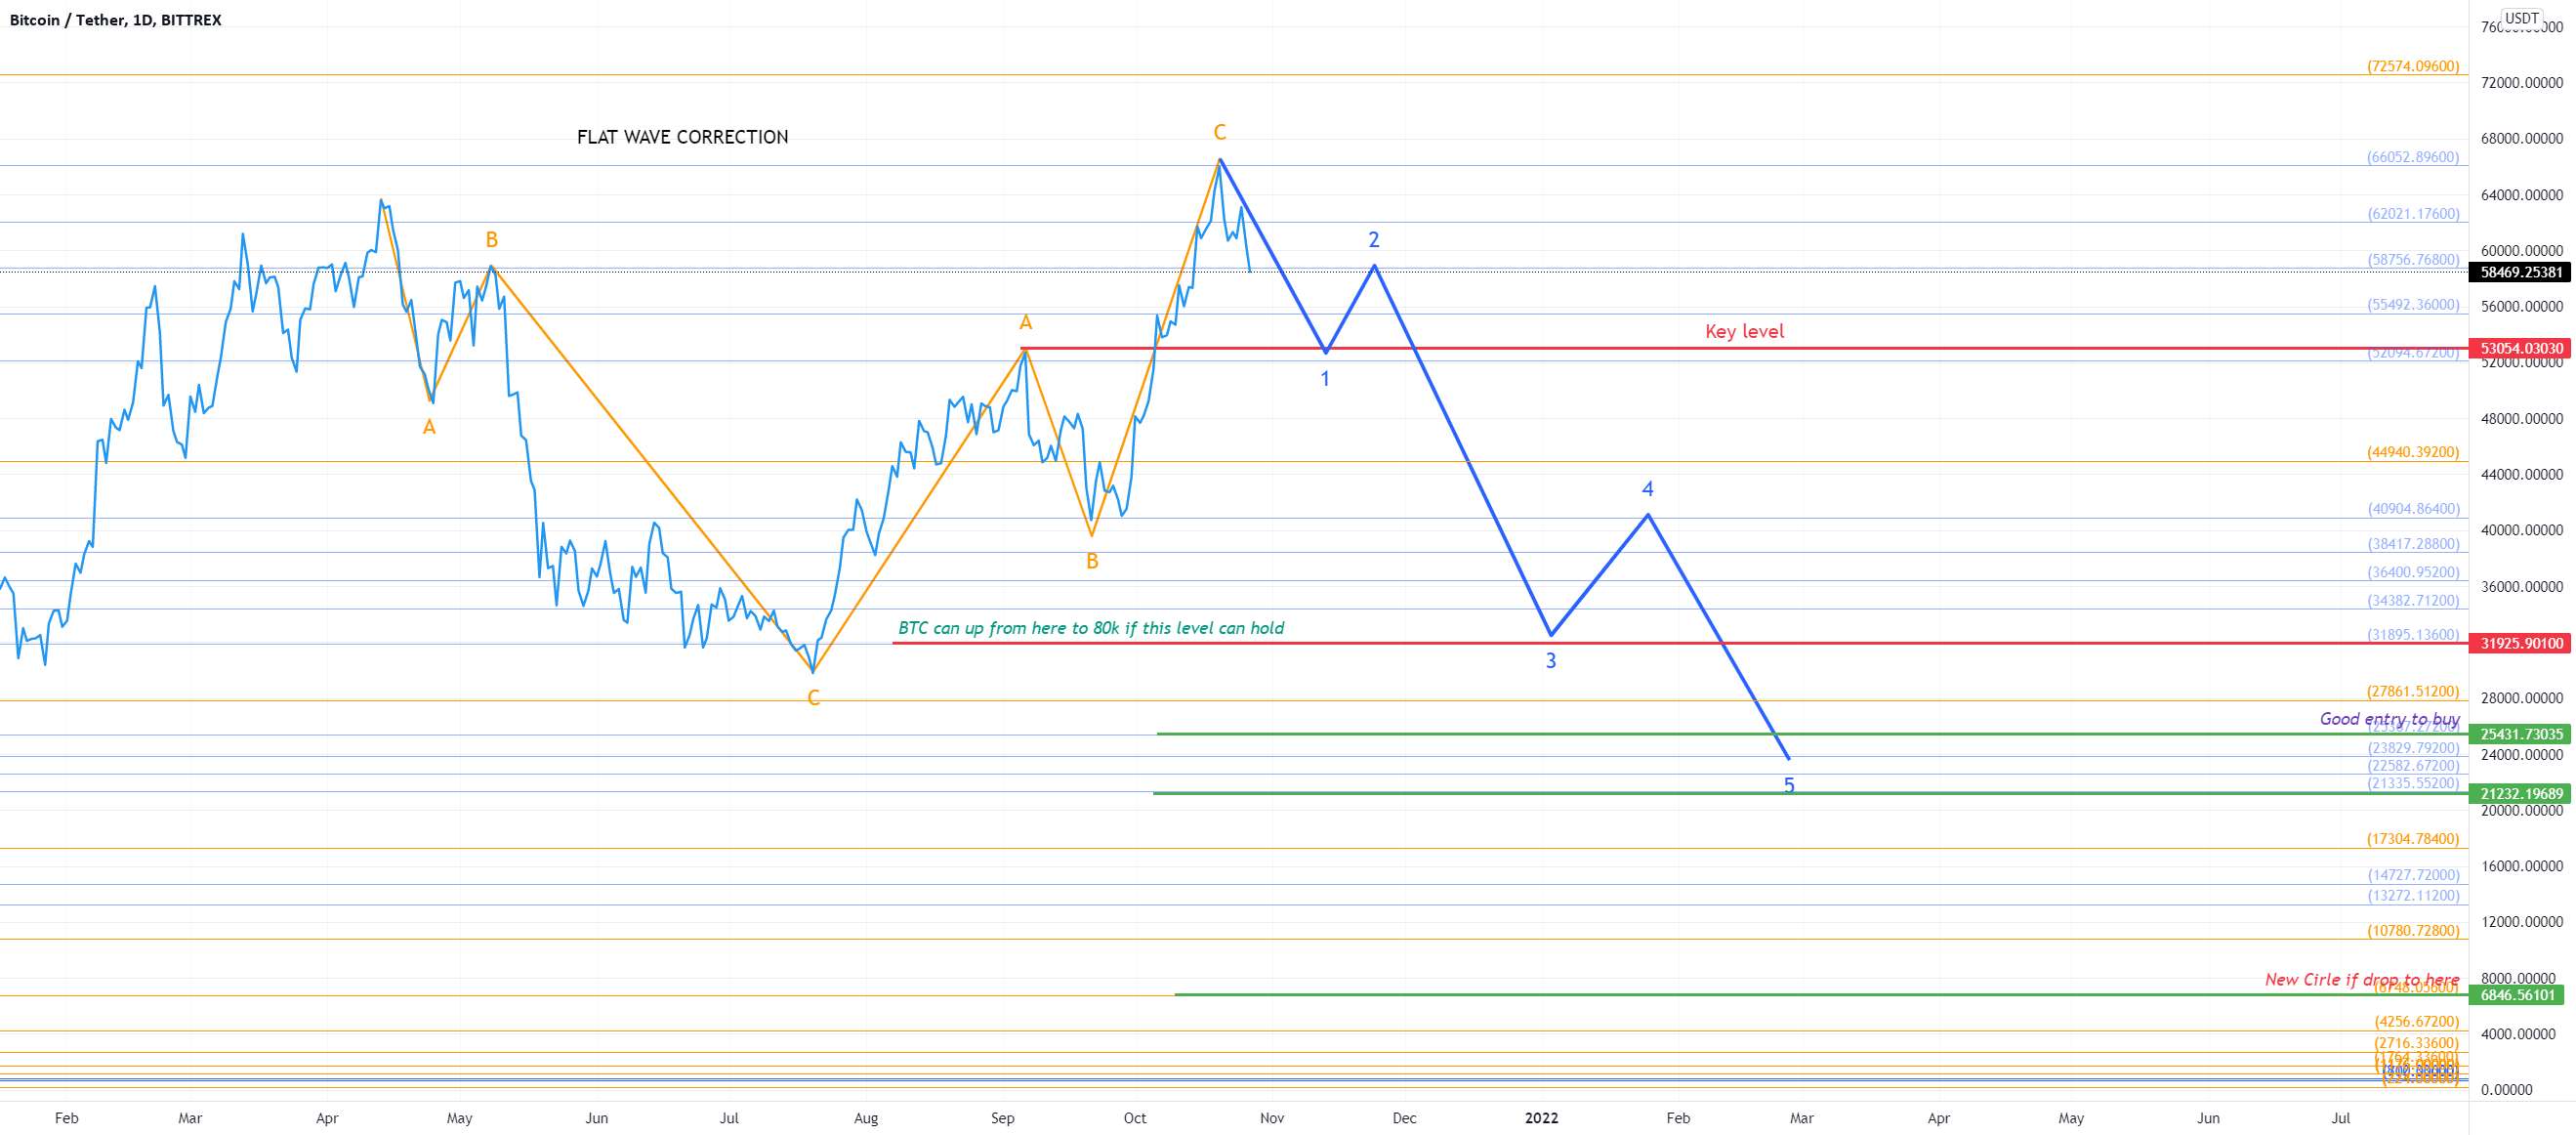Image resolution: width=2576 pixels, height=1135 pixels.
Task: Click the Aug label on time axis
Action: [866, 1118]
